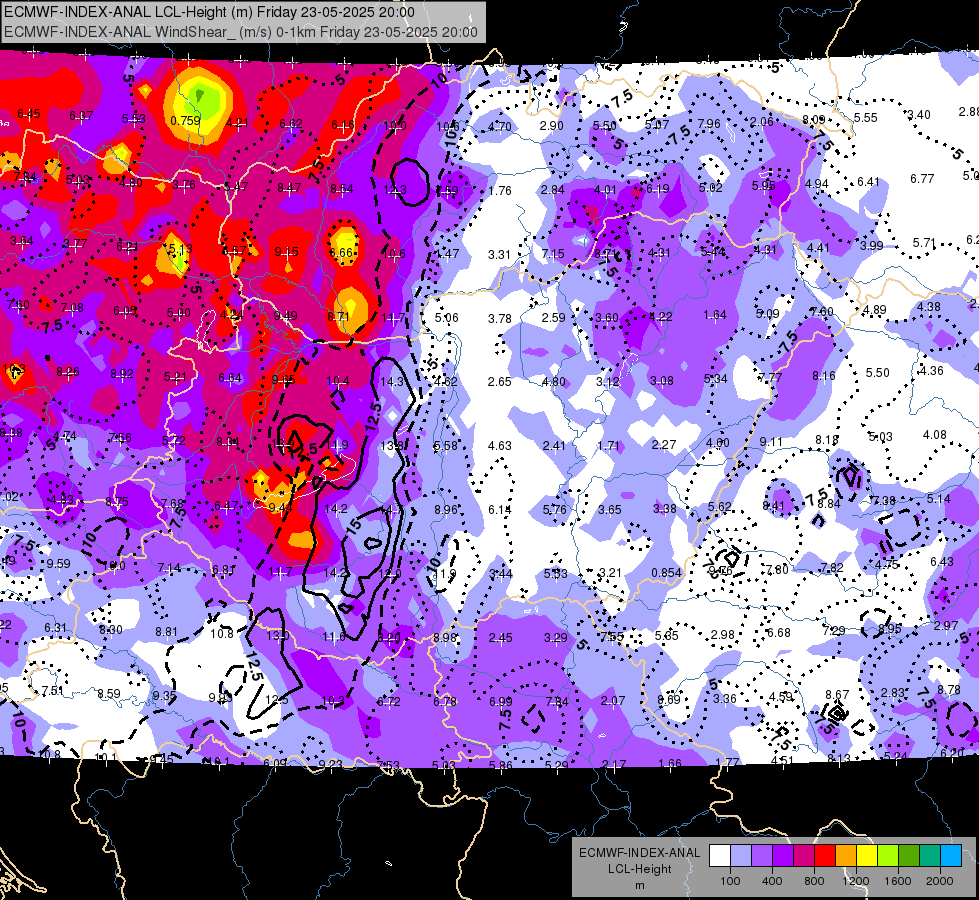Click the white legend swatch below 100
This screenshot has width=979, height=900.
(720, 856)
